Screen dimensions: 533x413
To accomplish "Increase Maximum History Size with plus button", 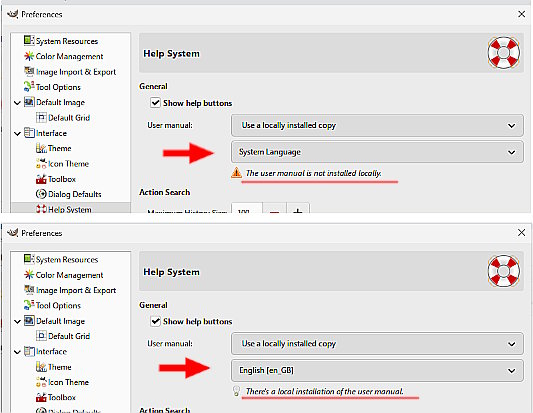I will [298, 209].
